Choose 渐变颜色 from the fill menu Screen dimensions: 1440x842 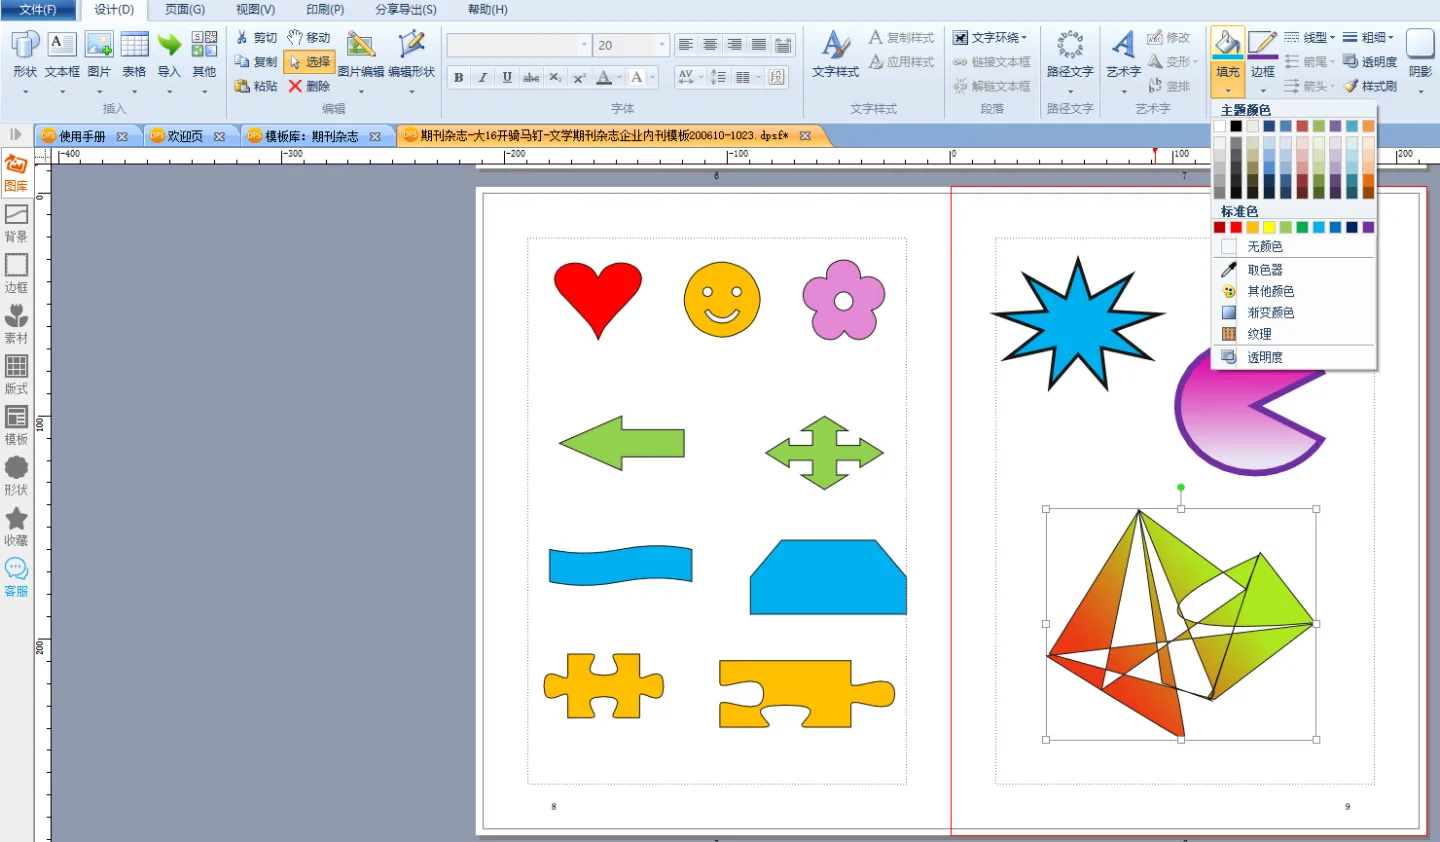pos(1270,313)
